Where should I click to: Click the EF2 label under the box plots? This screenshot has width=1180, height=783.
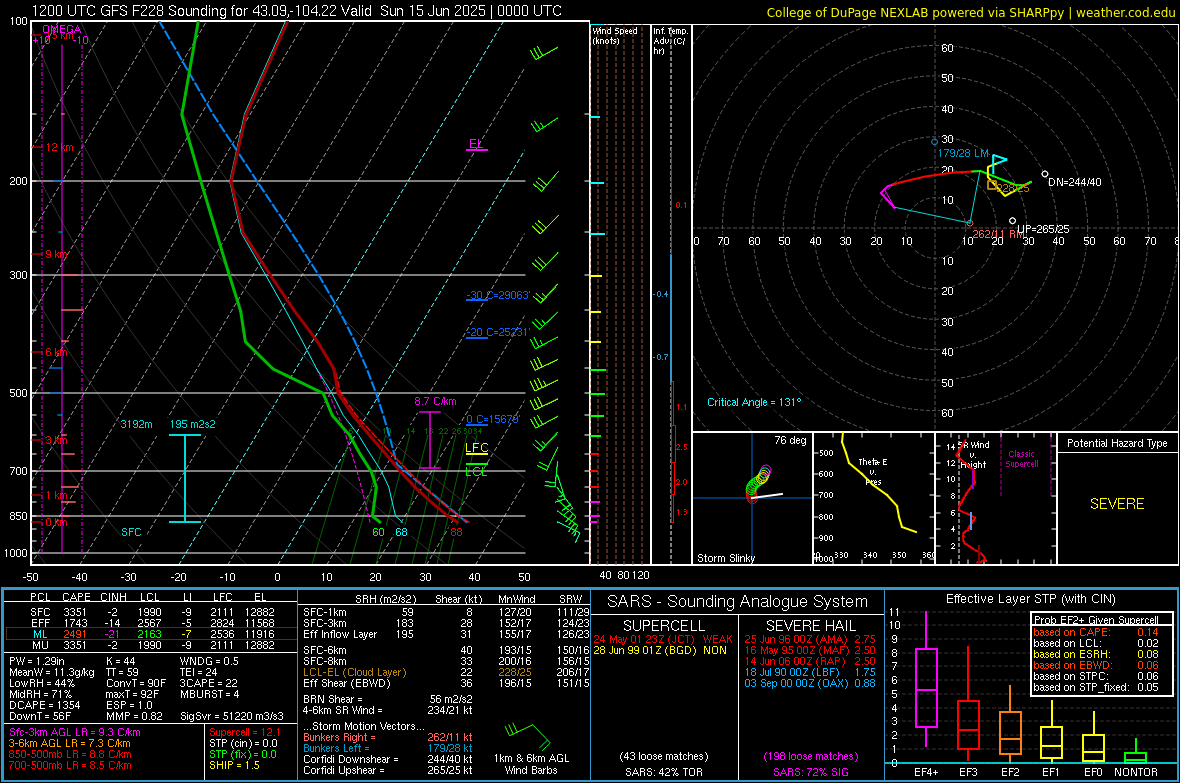coord(1010,772)
